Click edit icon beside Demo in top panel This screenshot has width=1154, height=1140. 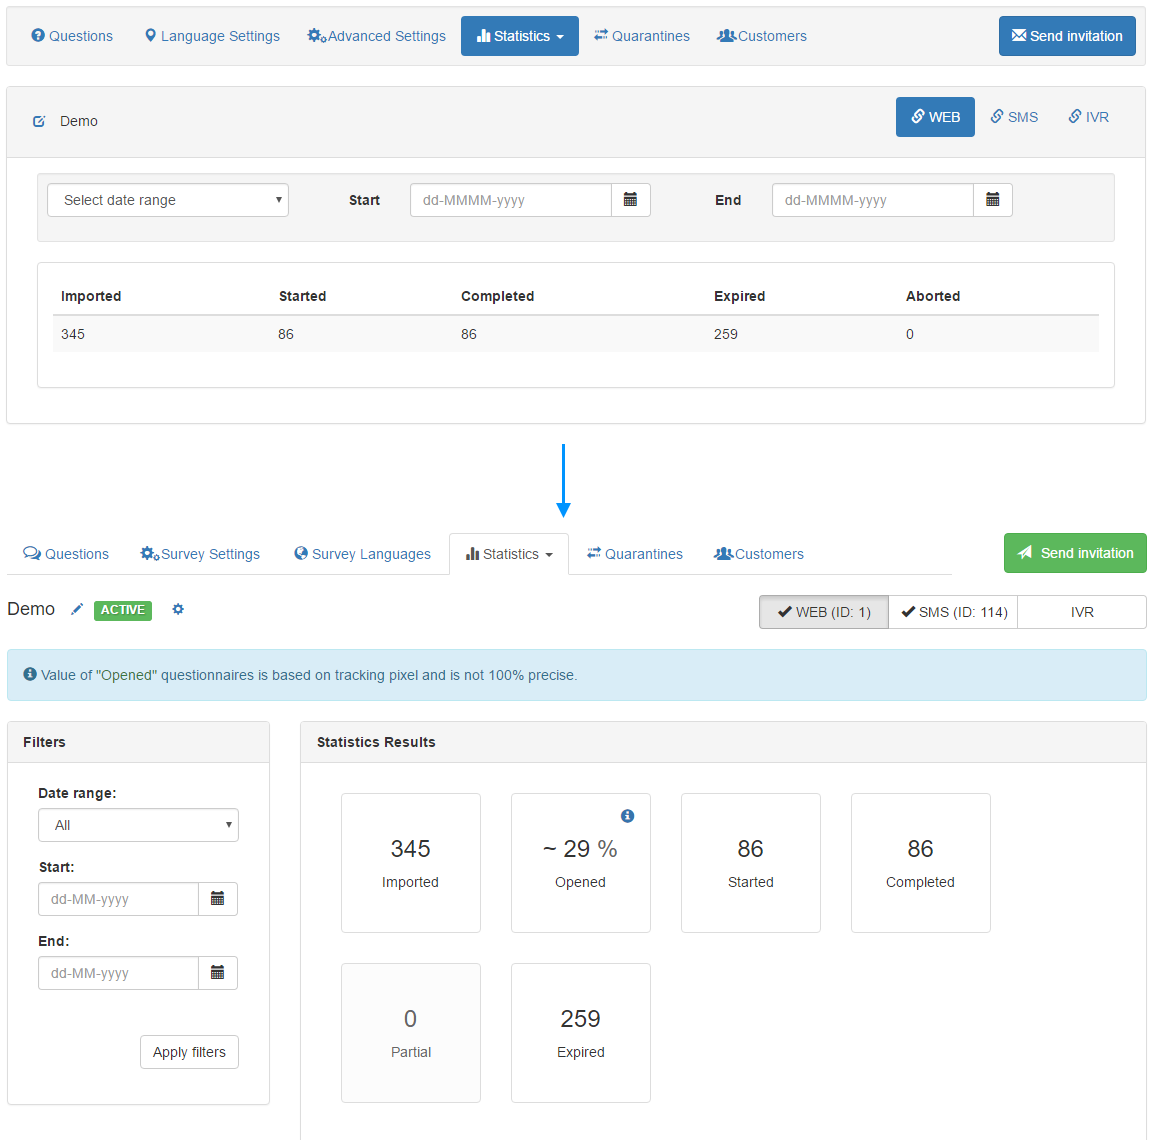(x=39, y=121)
